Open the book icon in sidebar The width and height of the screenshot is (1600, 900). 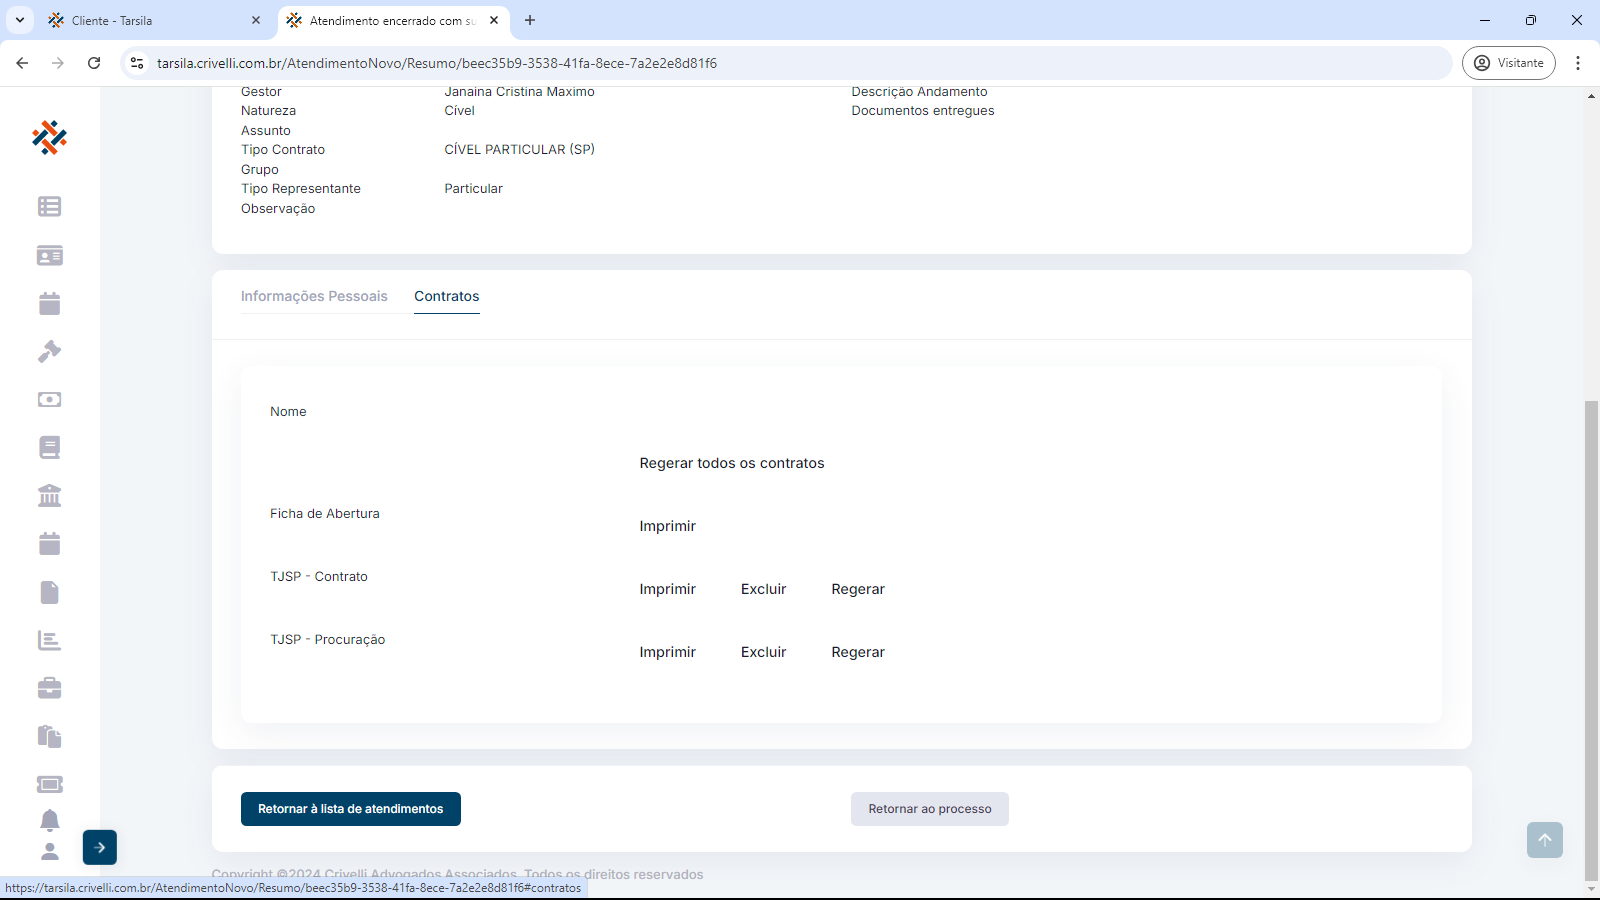[x=49, y=447]
